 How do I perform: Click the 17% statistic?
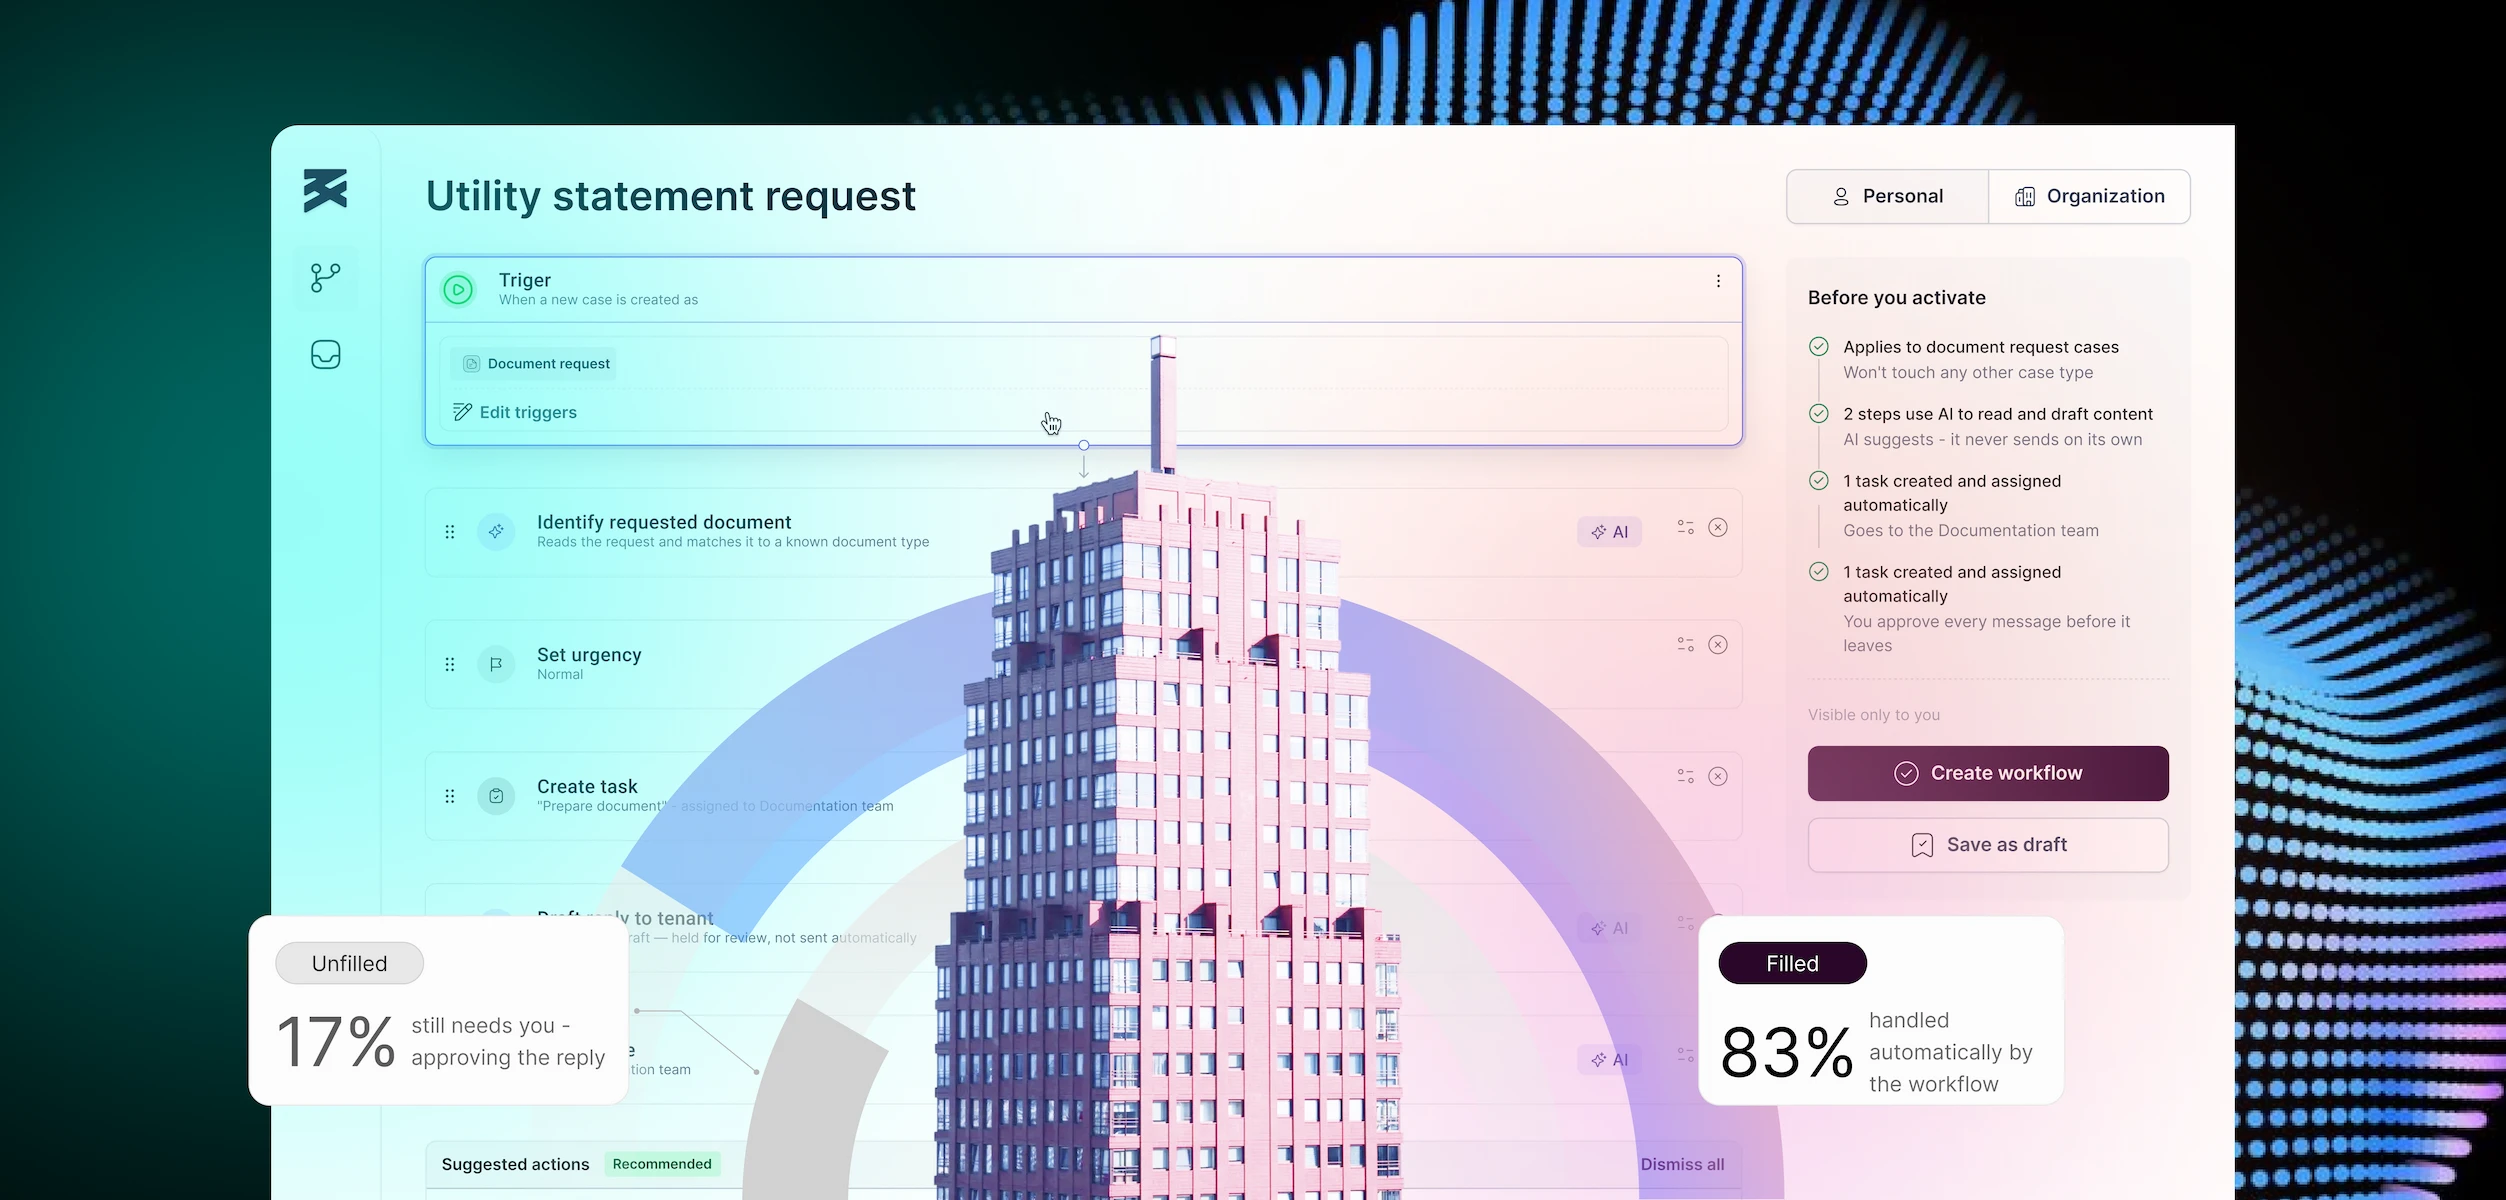point(336,1042)
